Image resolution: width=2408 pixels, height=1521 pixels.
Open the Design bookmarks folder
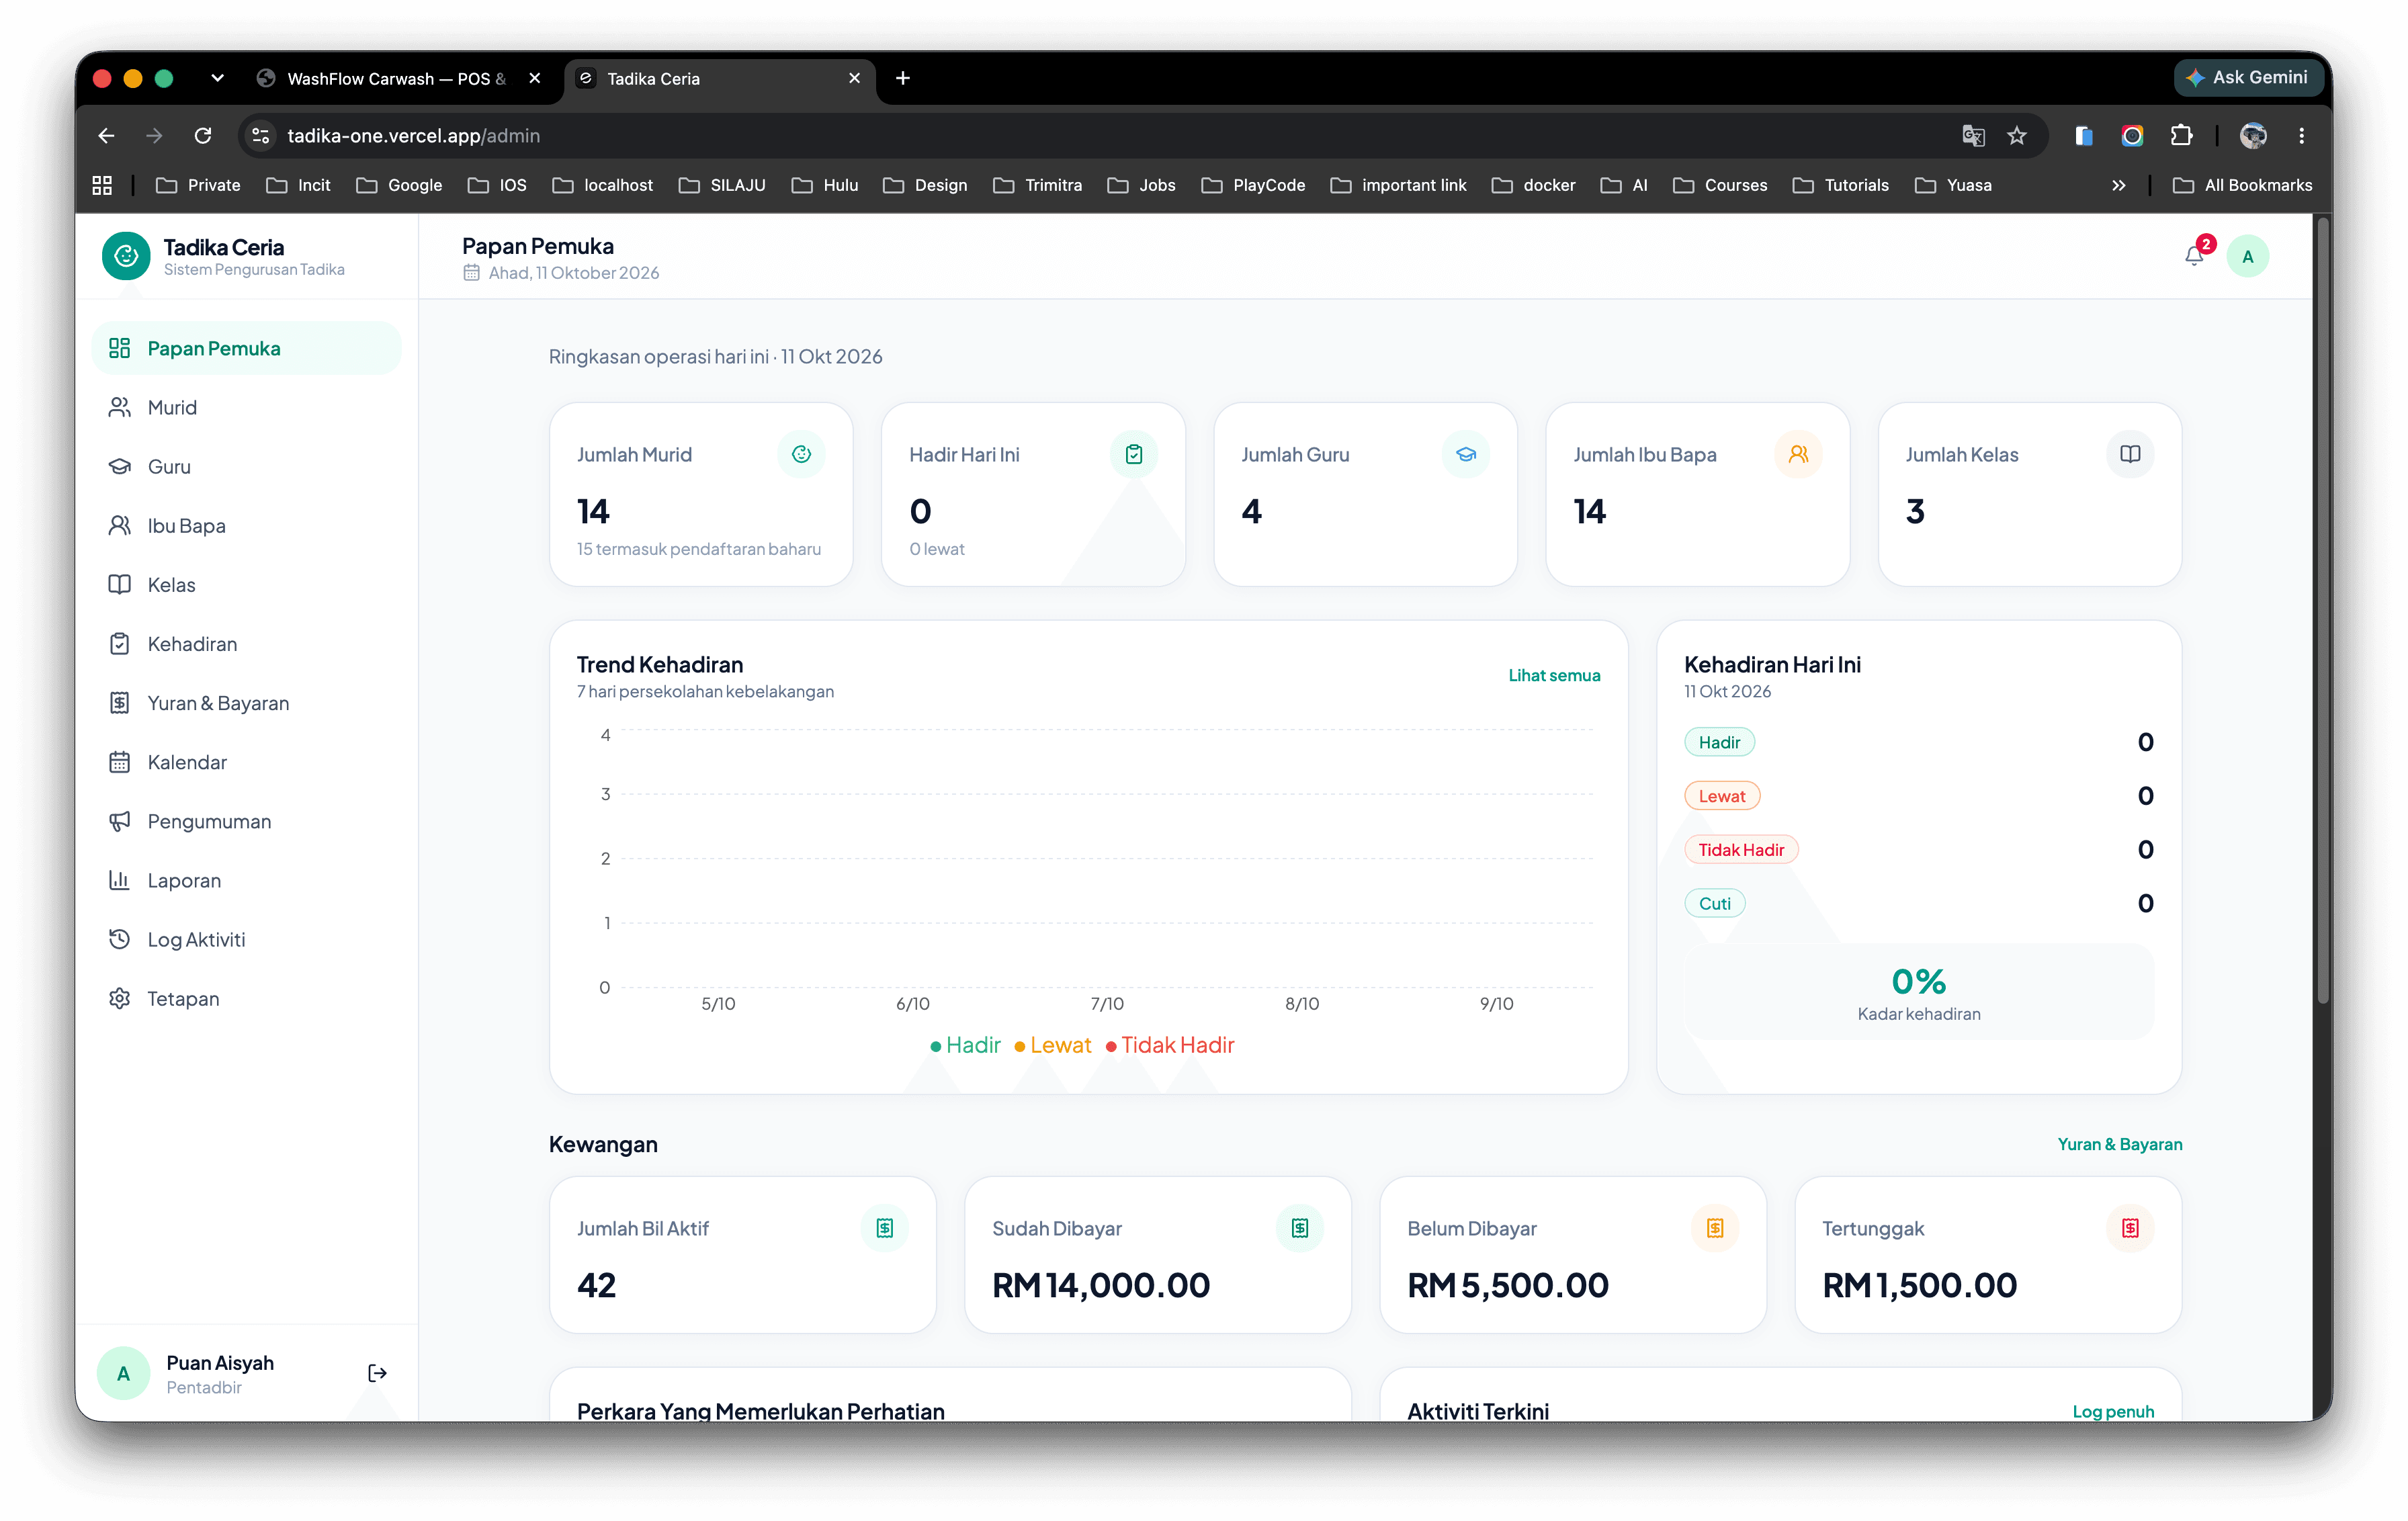pyautogui.click(x=925, y=186)
